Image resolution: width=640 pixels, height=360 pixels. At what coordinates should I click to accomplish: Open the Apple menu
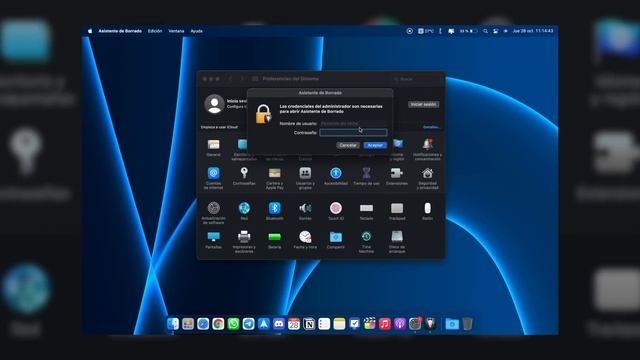(90, 31)
